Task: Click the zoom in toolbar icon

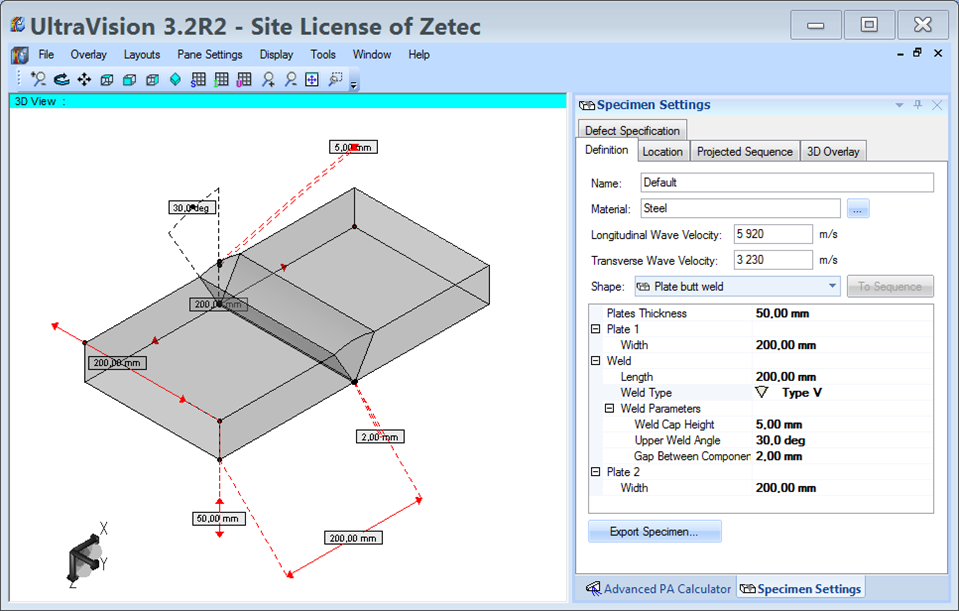Action: click(266, 79)
